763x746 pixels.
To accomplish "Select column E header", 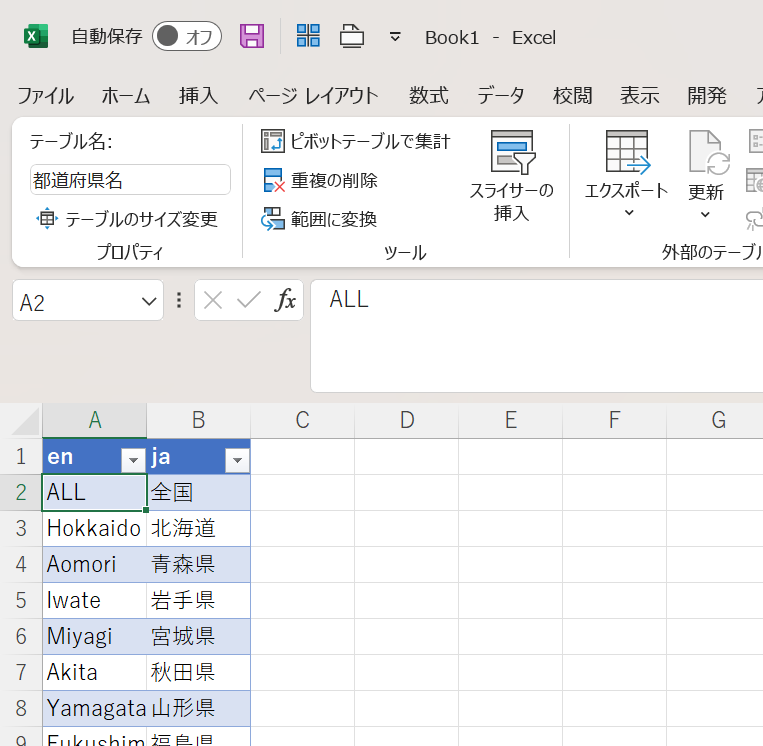I will tap(510, 420).
